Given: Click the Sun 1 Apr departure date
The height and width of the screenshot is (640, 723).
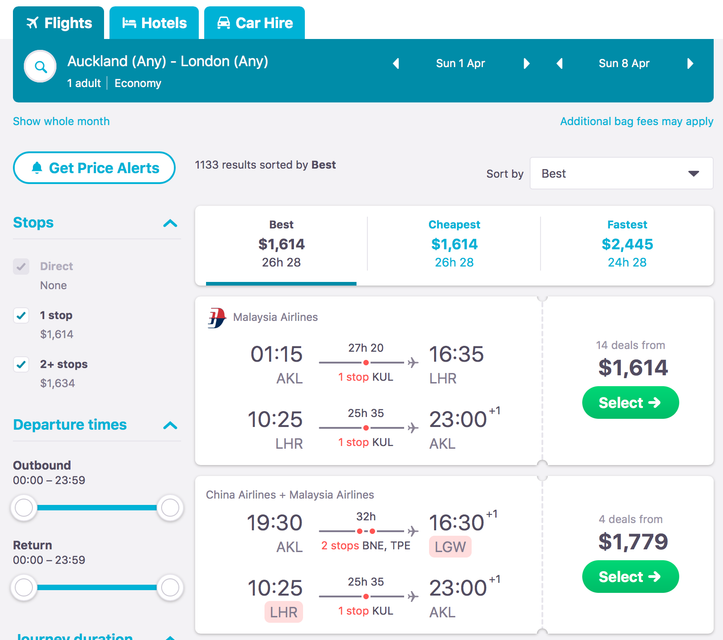Looking at the screenshot, I should pyautogui.click(x=460, y=64).
